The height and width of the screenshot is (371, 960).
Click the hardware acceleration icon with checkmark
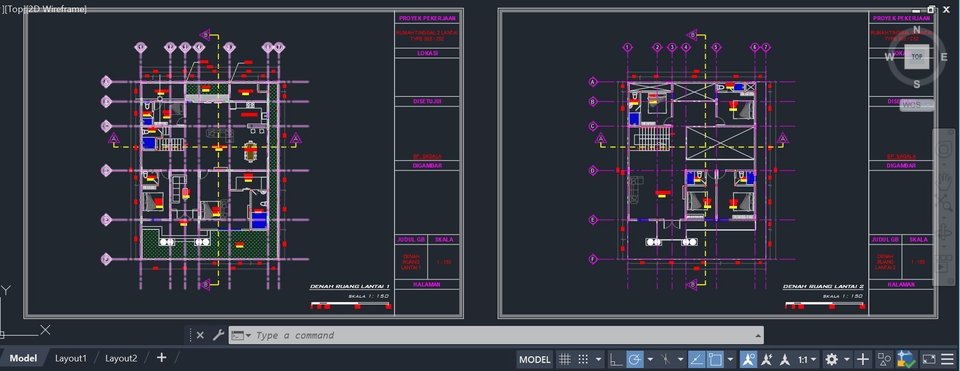point(906,359)
